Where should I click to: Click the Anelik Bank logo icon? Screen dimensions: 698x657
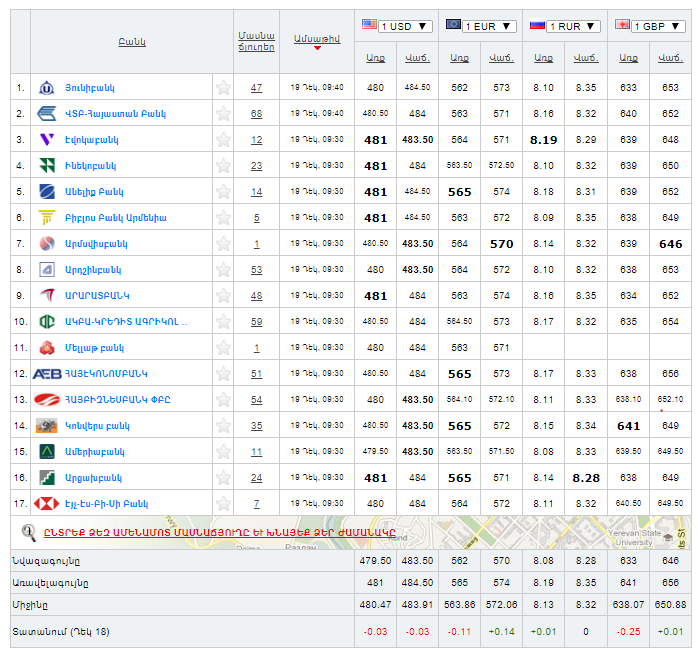click(47, 192)
